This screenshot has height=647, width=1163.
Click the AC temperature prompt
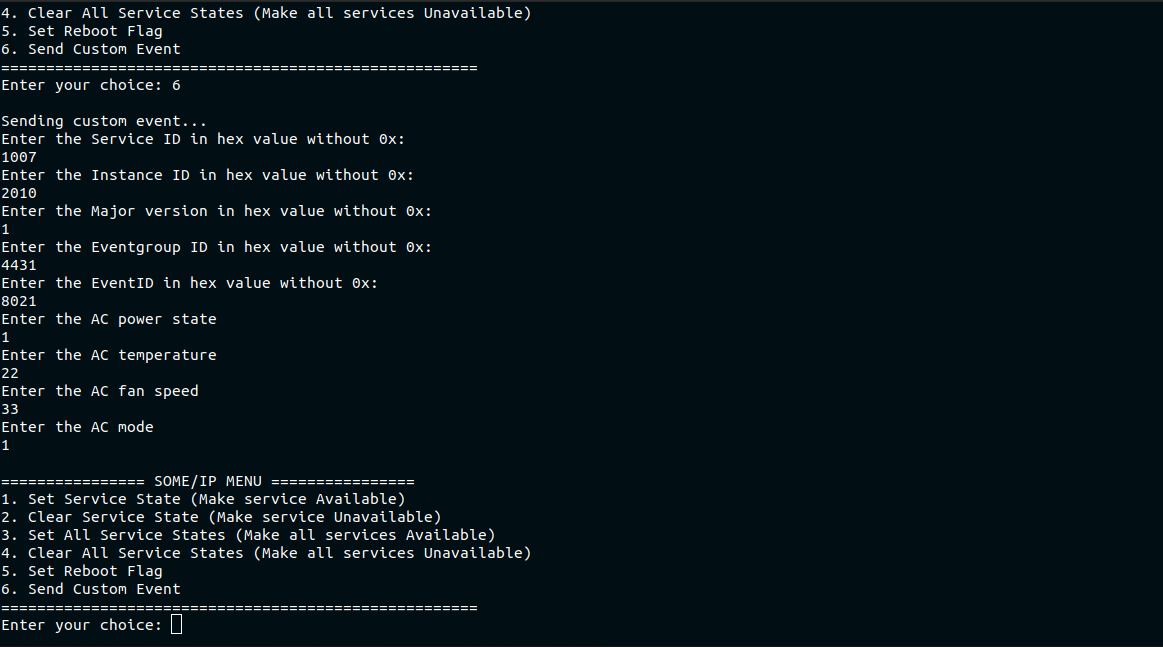pyautogui.click(x=108, y=355)
